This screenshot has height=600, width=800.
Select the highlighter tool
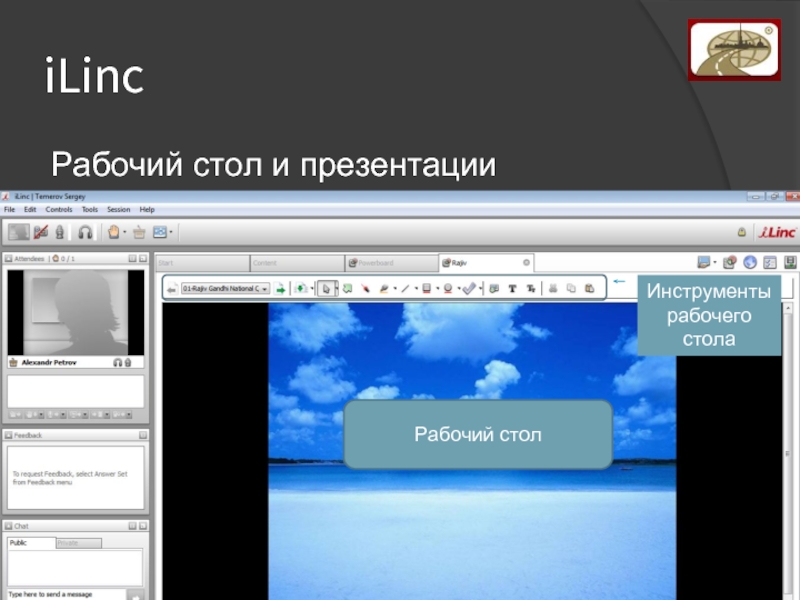[384, 289]
